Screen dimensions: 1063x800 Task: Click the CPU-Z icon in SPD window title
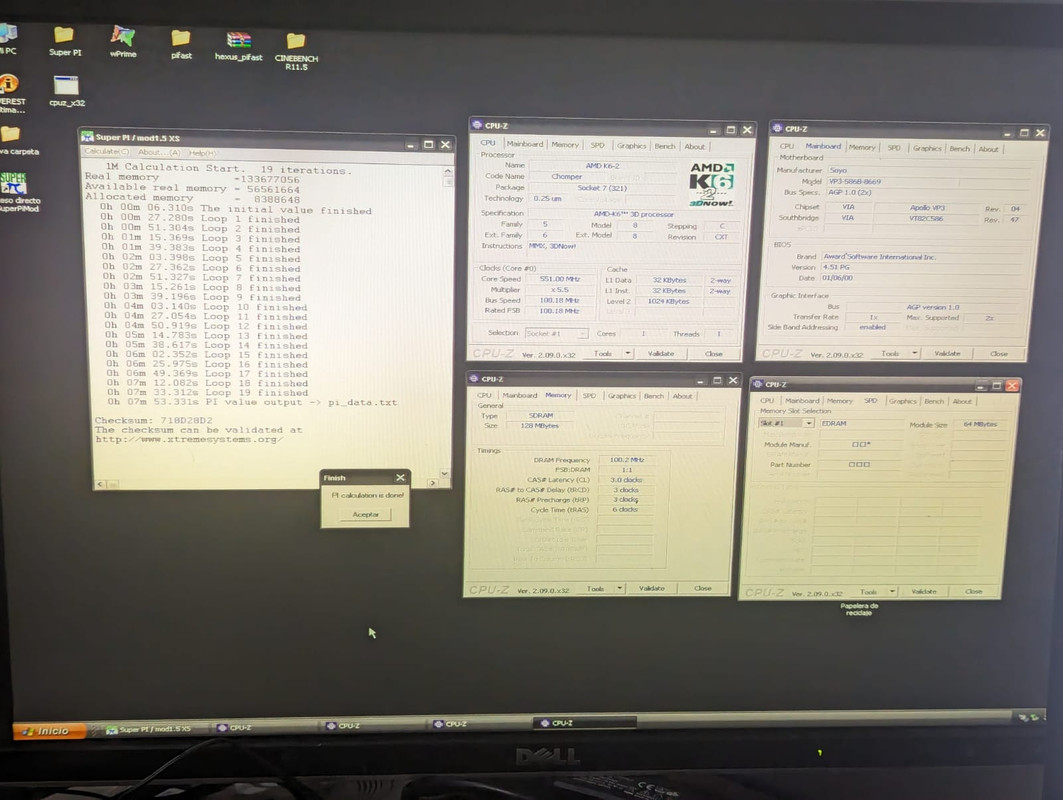758,384
